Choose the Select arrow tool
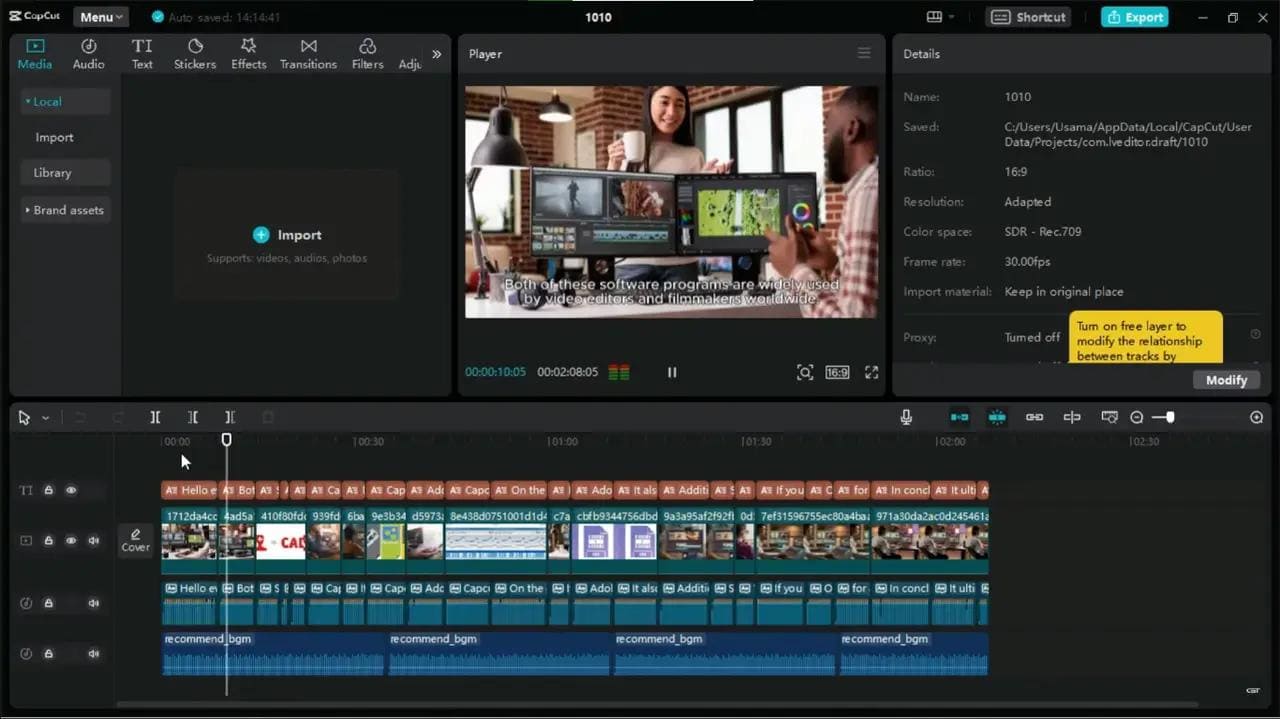The image size is (1280, 719). (x=24, y=418)
